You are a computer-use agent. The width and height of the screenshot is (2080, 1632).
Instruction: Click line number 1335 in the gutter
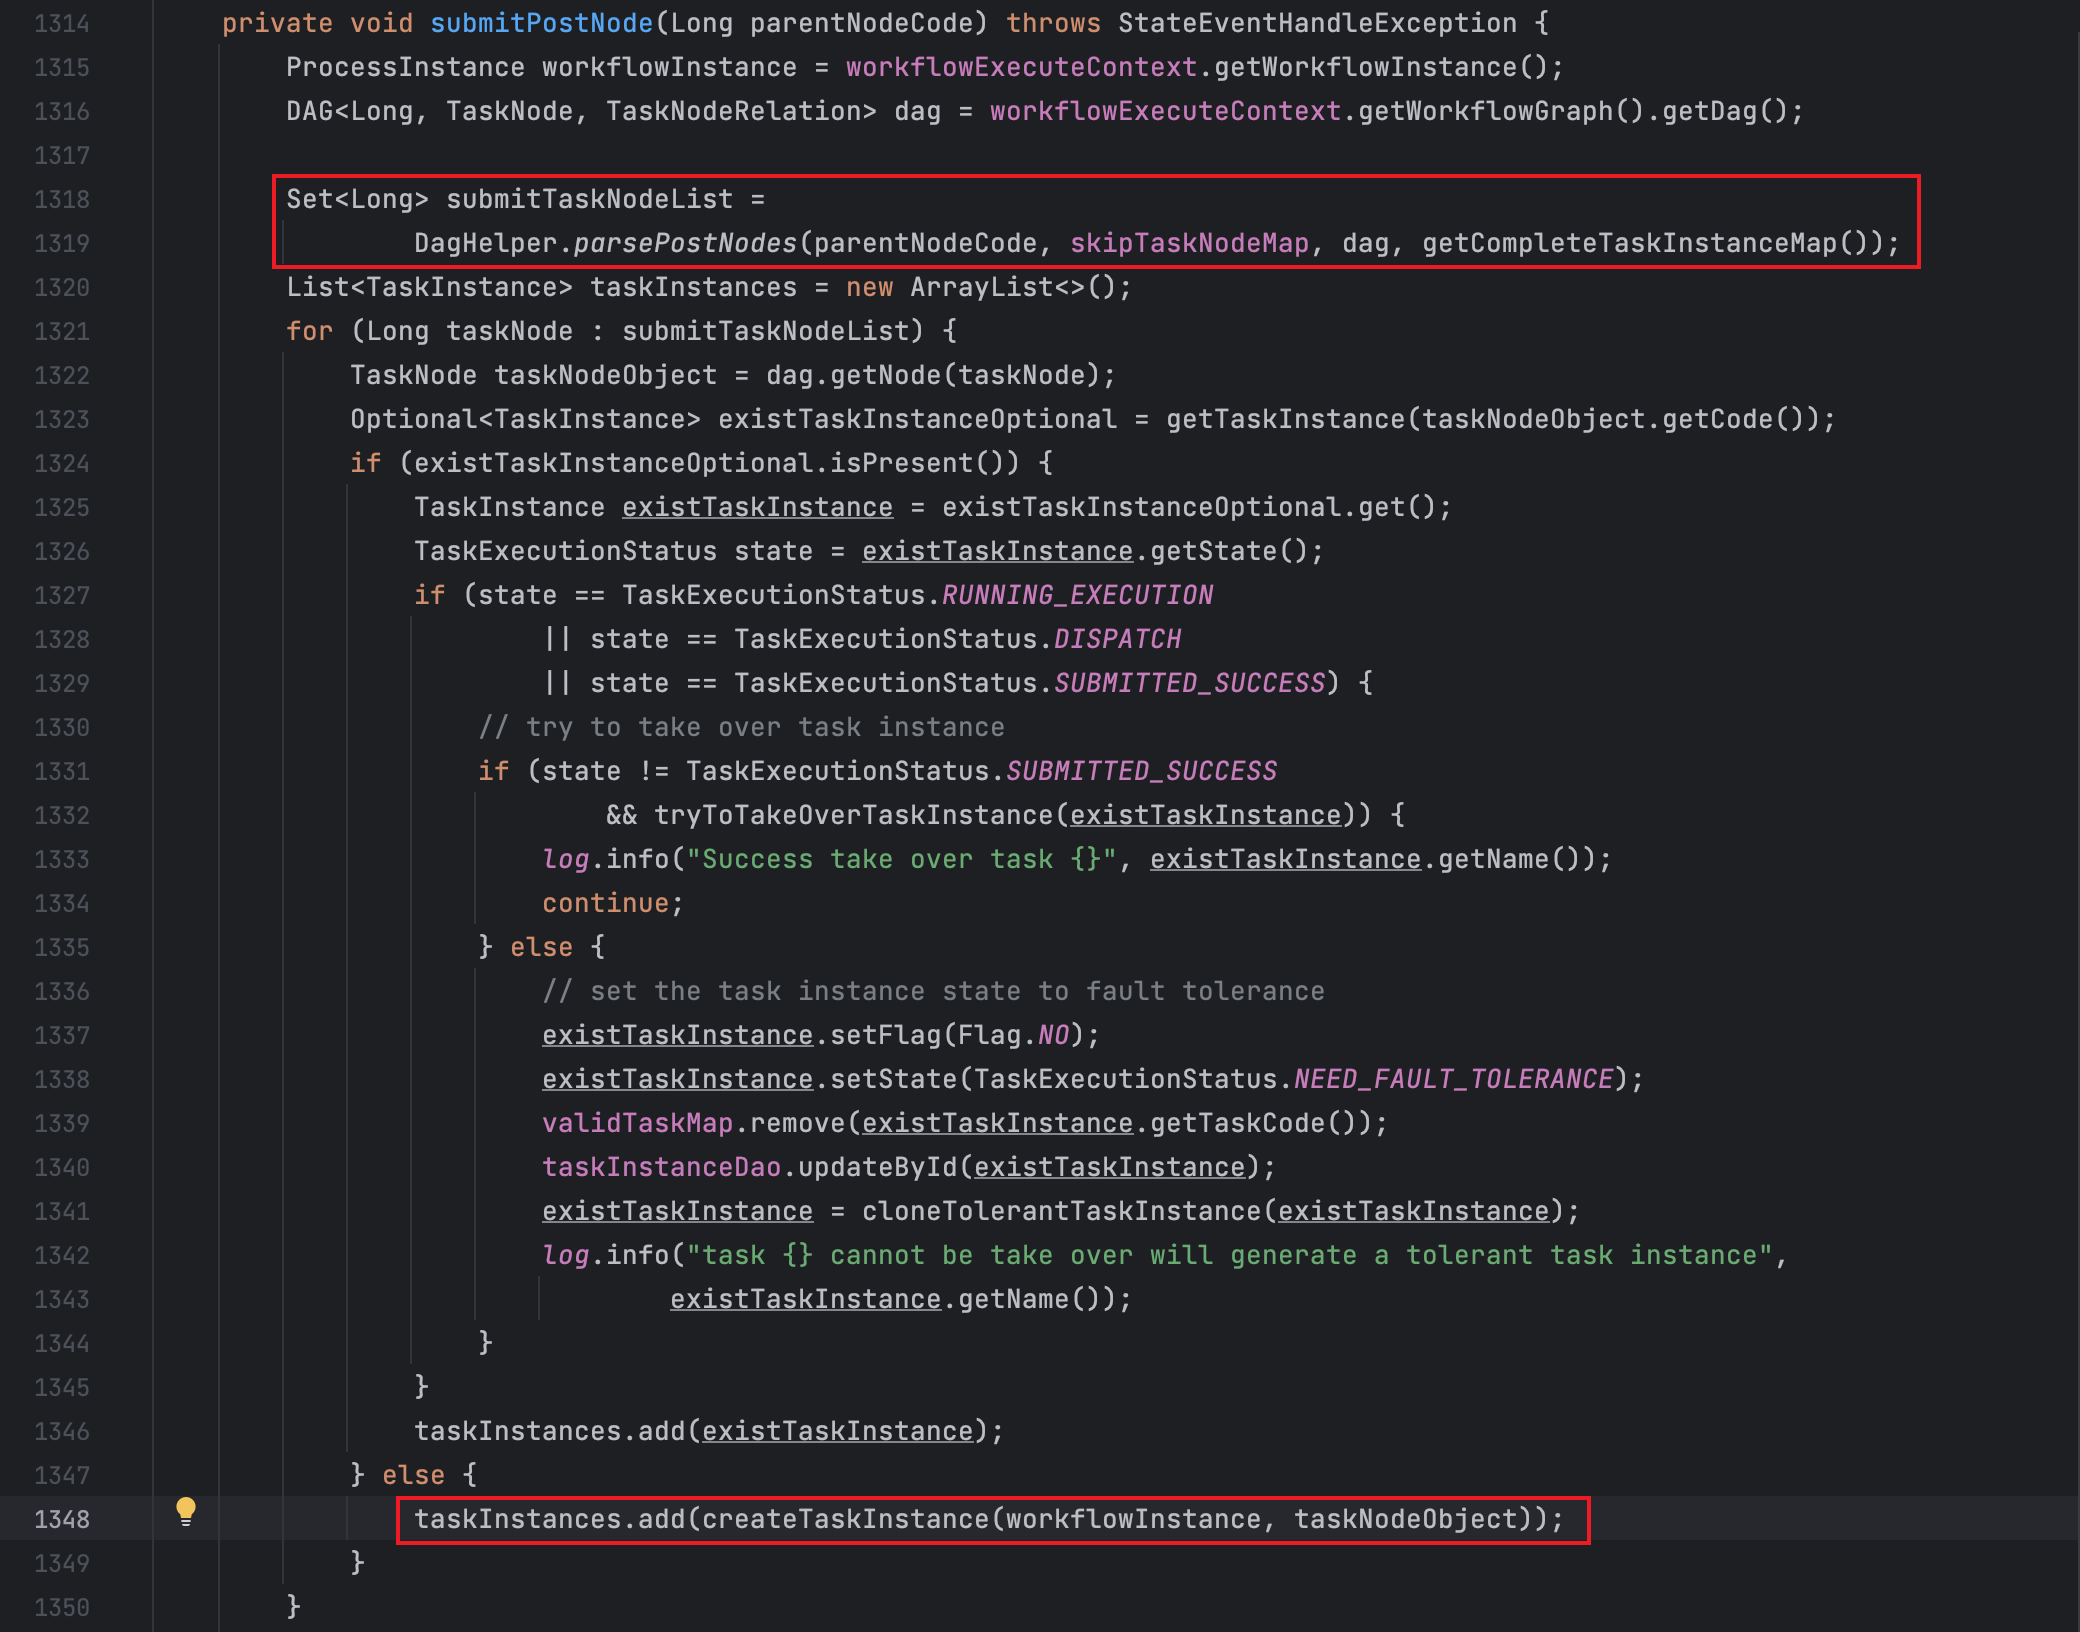(62, 947)
